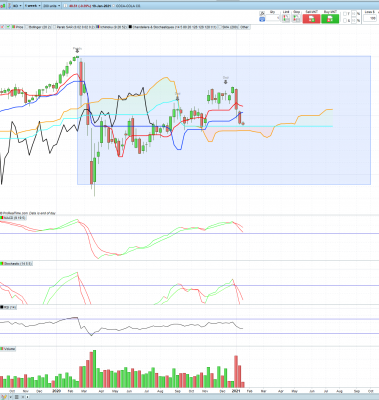Toggle the Price indicator tab

pos(19,27)
